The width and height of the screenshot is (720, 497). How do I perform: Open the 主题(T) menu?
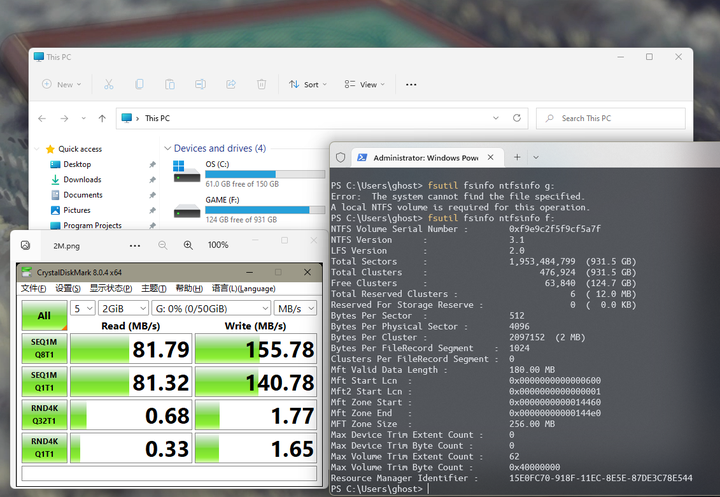153,288
